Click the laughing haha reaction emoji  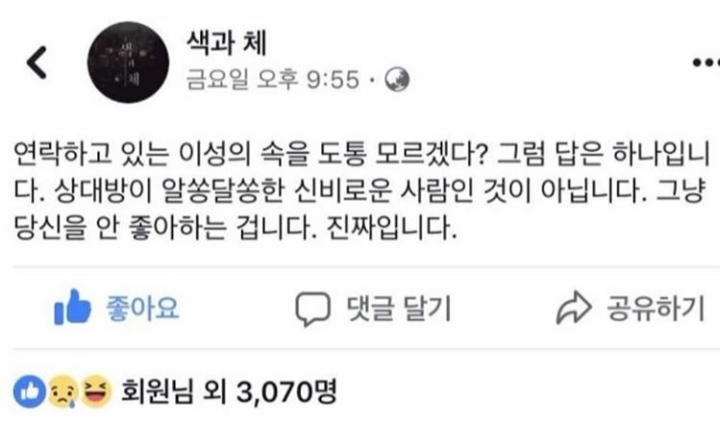tap(96, 392)
